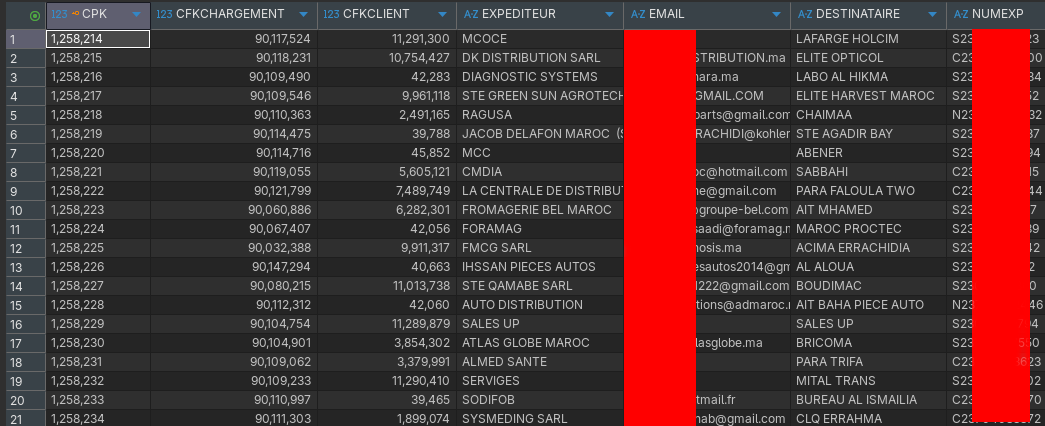The height and width of the screenshot is (426, 1045).
Task: Select the CFKCHARGEMENT column header
Action: 234,15
